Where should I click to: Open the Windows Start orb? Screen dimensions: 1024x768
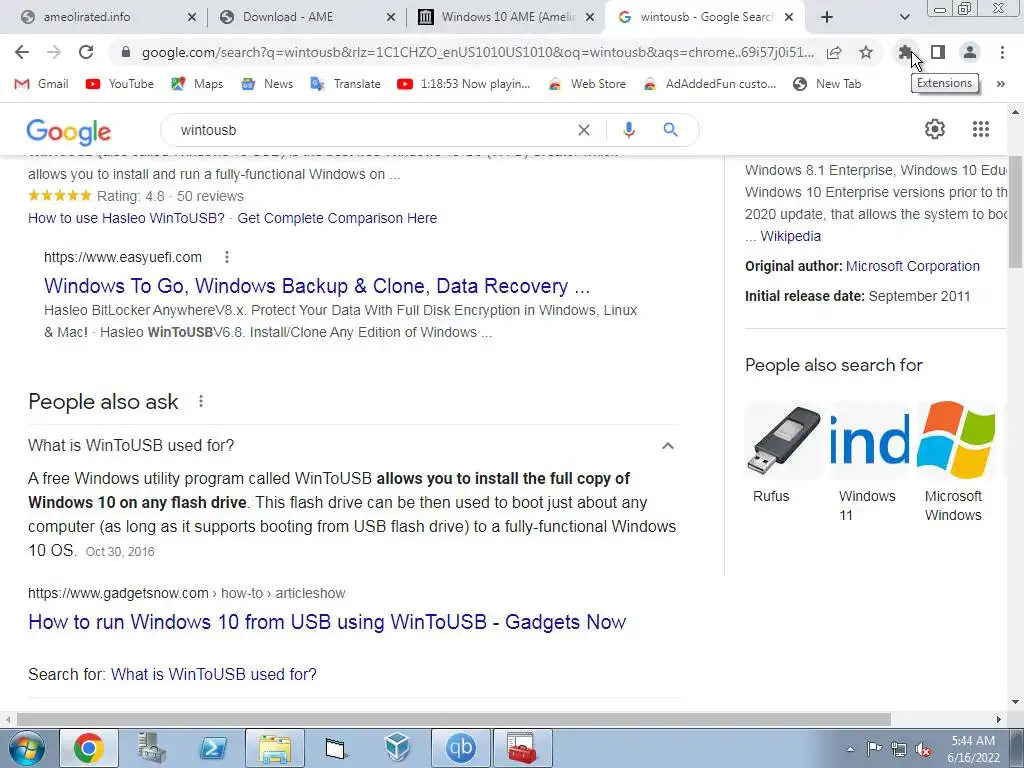pos(26,748)
